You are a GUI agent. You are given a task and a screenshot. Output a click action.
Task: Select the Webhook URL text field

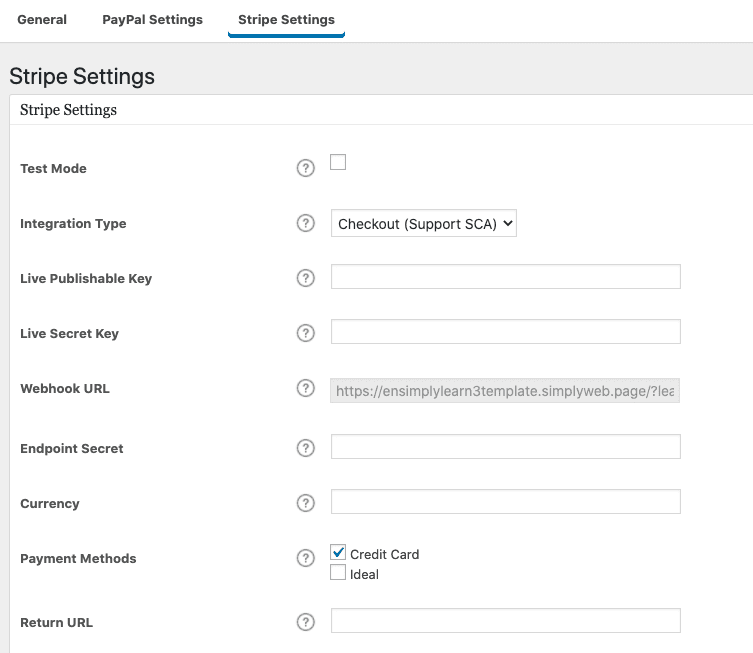click(x=505, y=392)
